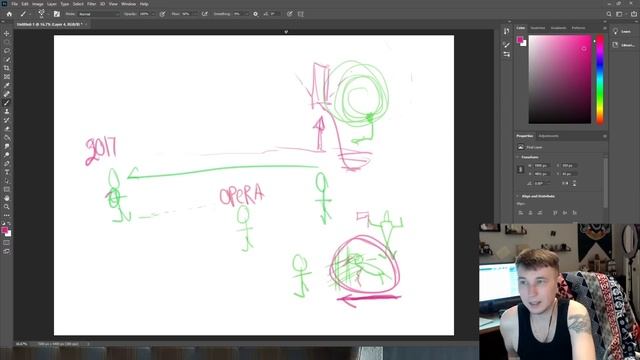Screen dimensions: 640x360
Task: Toggle flip vertical in Properties
Action: click(x=574, y=184)
